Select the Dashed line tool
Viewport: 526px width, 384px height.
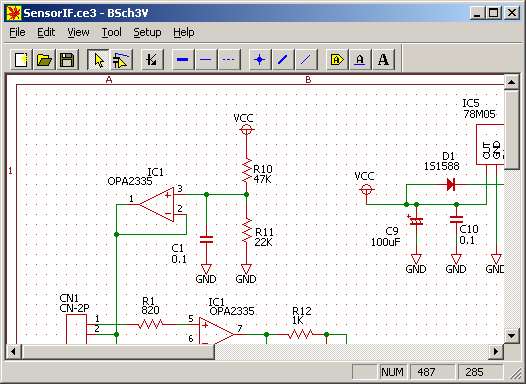(229, 60)
